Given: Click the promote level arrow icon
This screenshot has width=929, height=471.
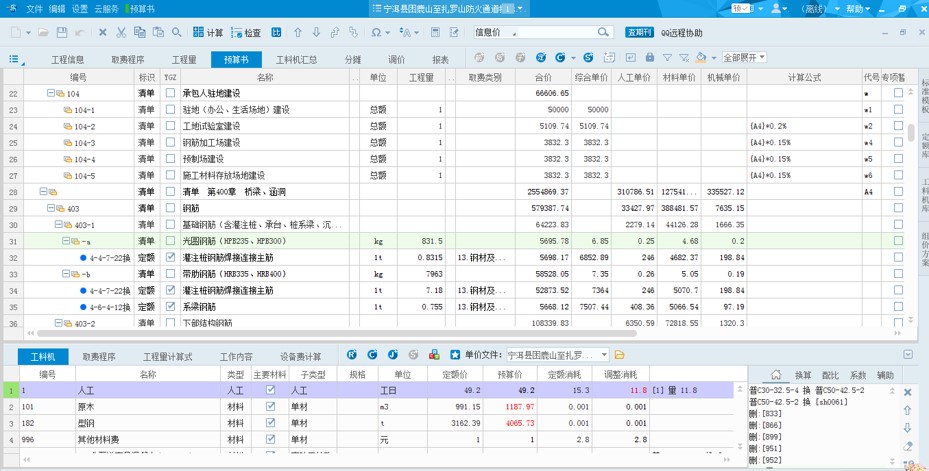Looking at the screenshot, I should pyautogui.click(x=335, y=33).
